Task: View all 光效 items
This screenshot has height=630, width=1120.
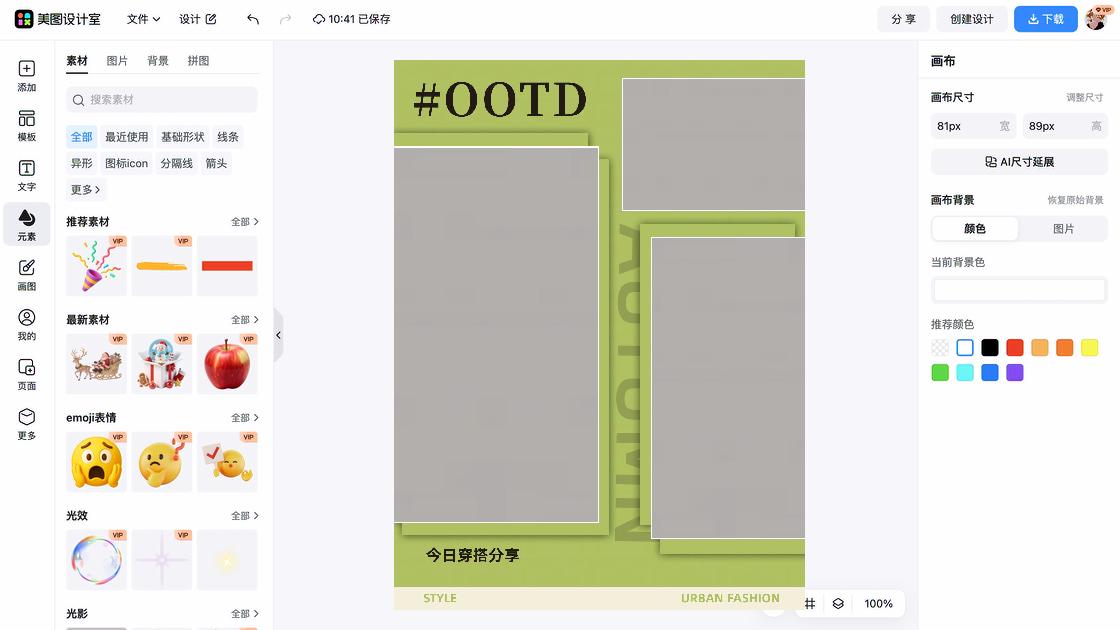Action: 244,516
